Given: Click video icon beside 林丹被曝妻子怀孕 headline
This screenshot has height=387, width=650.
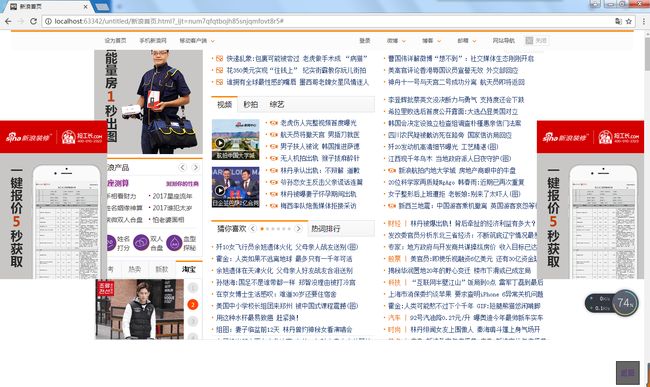Looking at the screenshot, I should tap(274, 194).
